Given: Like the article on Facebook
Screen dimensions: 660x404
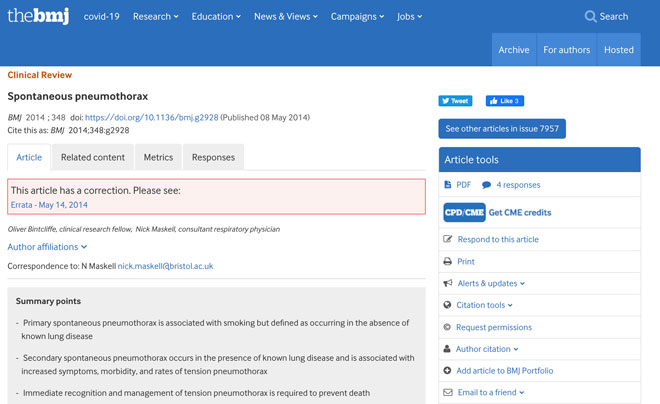Looking at the screenshot, I should point(505,101).
